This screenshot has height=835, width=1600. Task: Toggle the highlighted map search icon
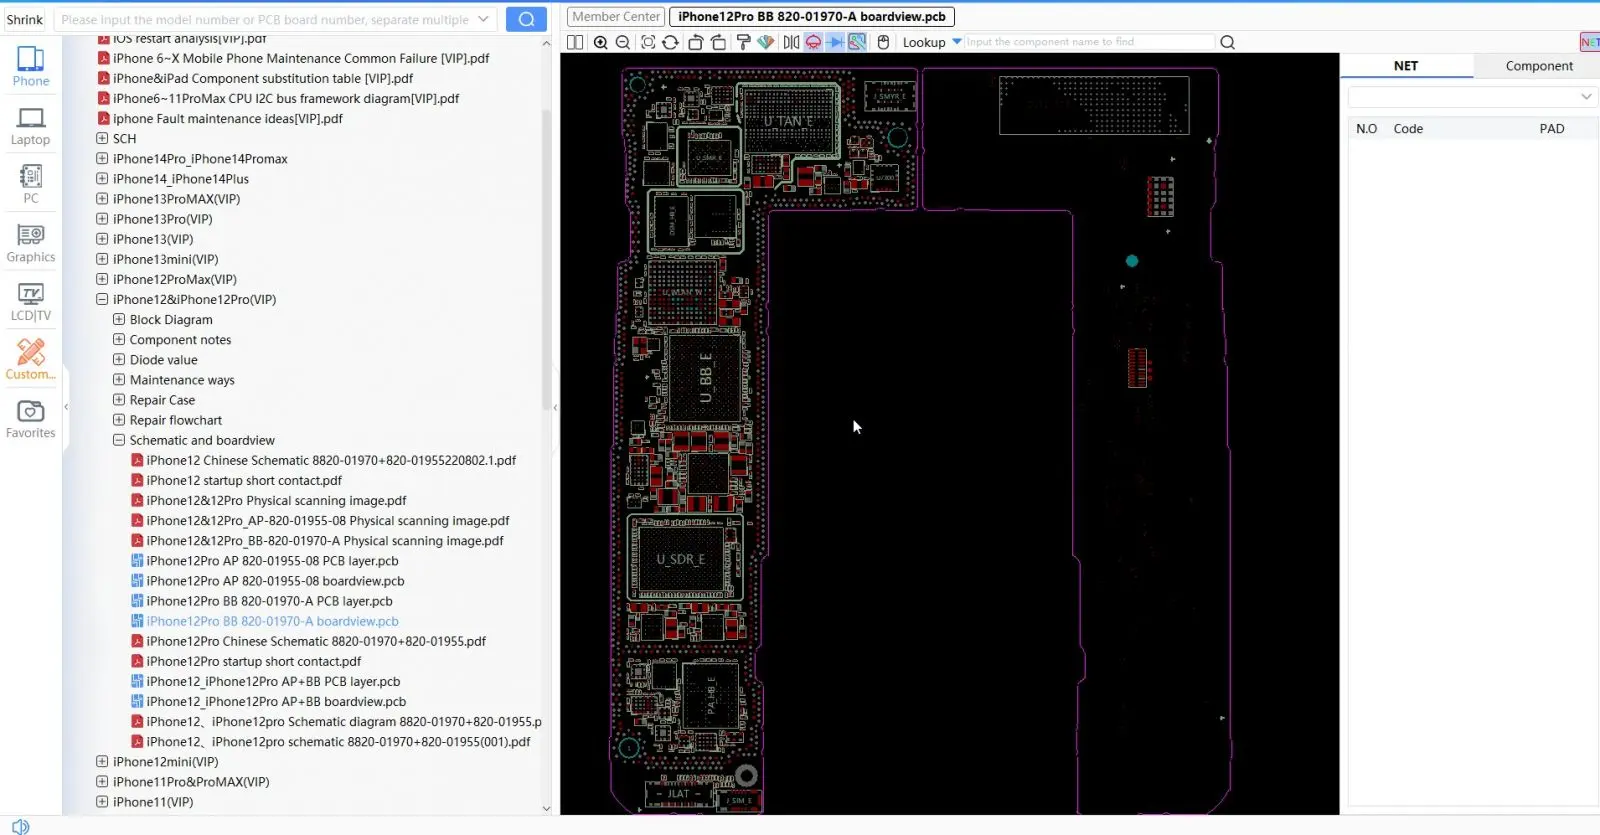857,42
